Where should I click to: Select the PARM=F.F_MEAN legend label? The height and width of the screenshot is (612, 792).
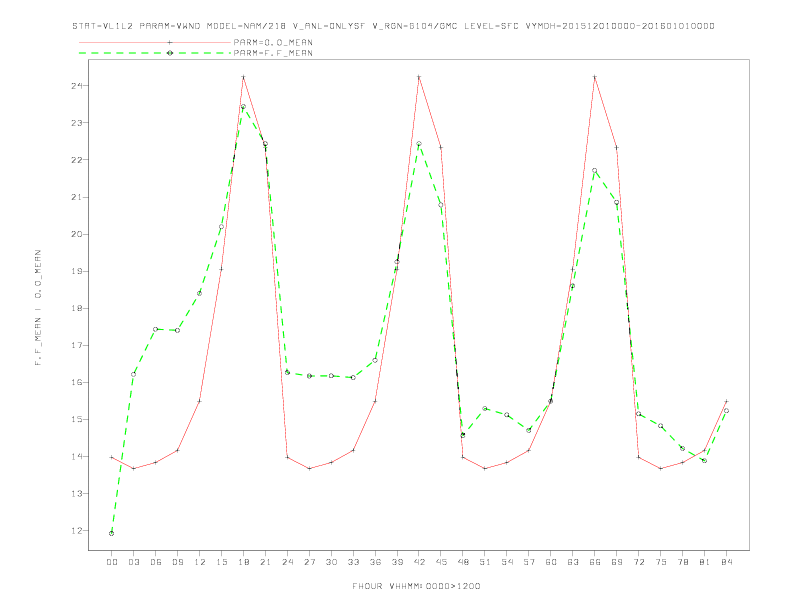click(x=273, y=53)
